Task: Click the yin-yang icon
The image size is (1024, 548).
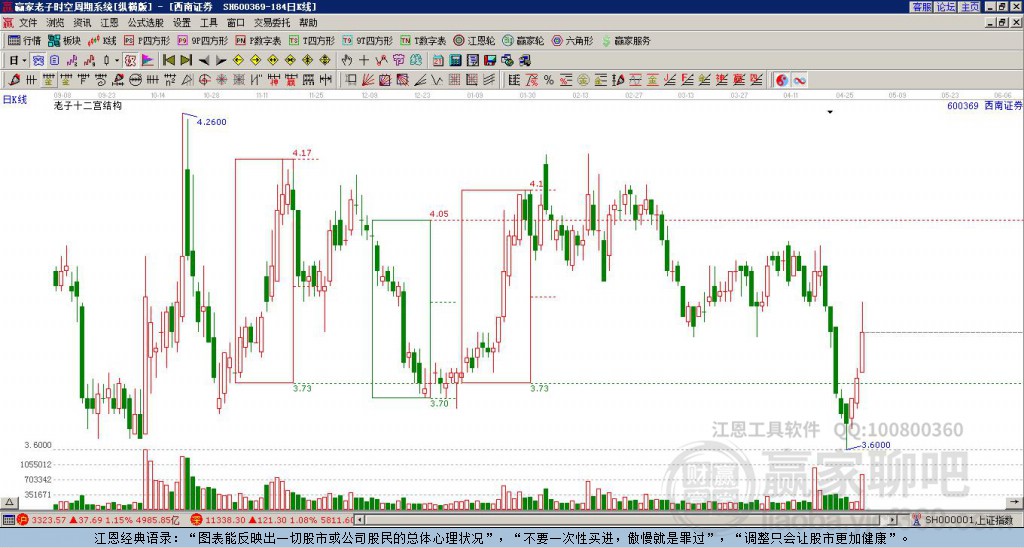Action: click(x=782, y=80)
